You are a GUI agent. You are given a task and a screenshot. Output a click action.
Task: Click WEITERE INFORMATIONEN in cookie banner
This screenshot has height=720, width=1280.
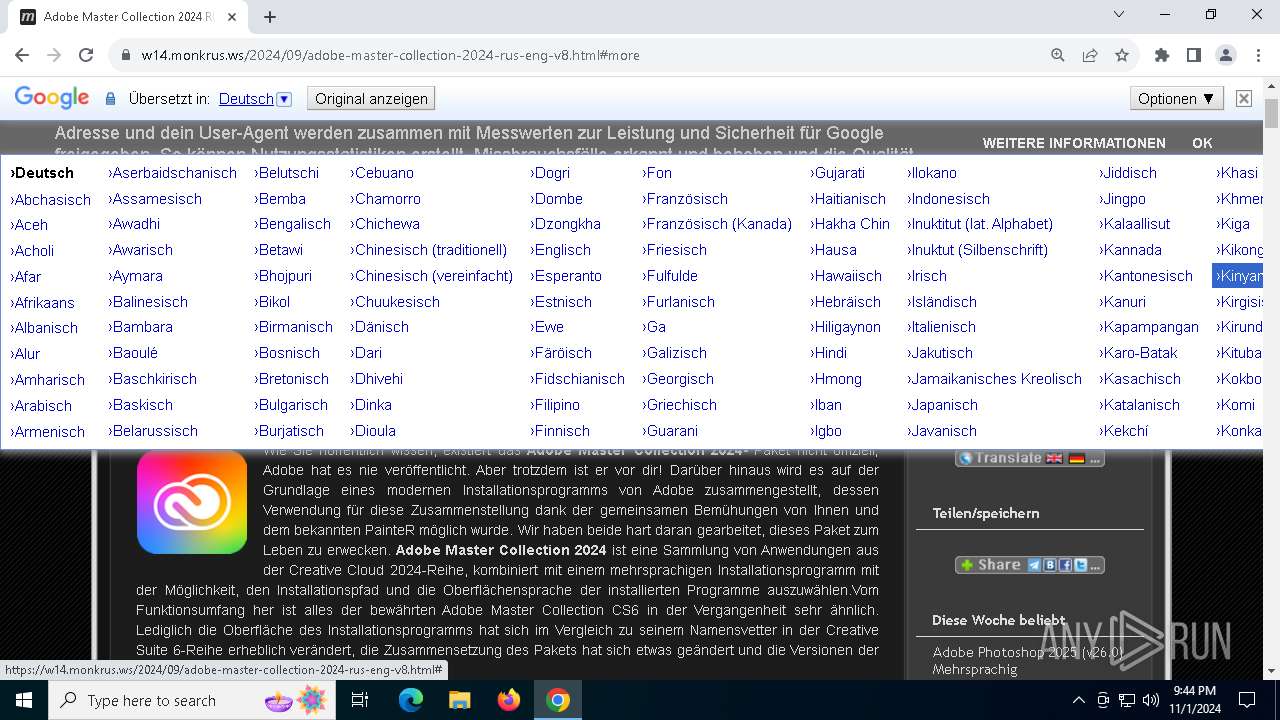click(x=1074, y=143)
